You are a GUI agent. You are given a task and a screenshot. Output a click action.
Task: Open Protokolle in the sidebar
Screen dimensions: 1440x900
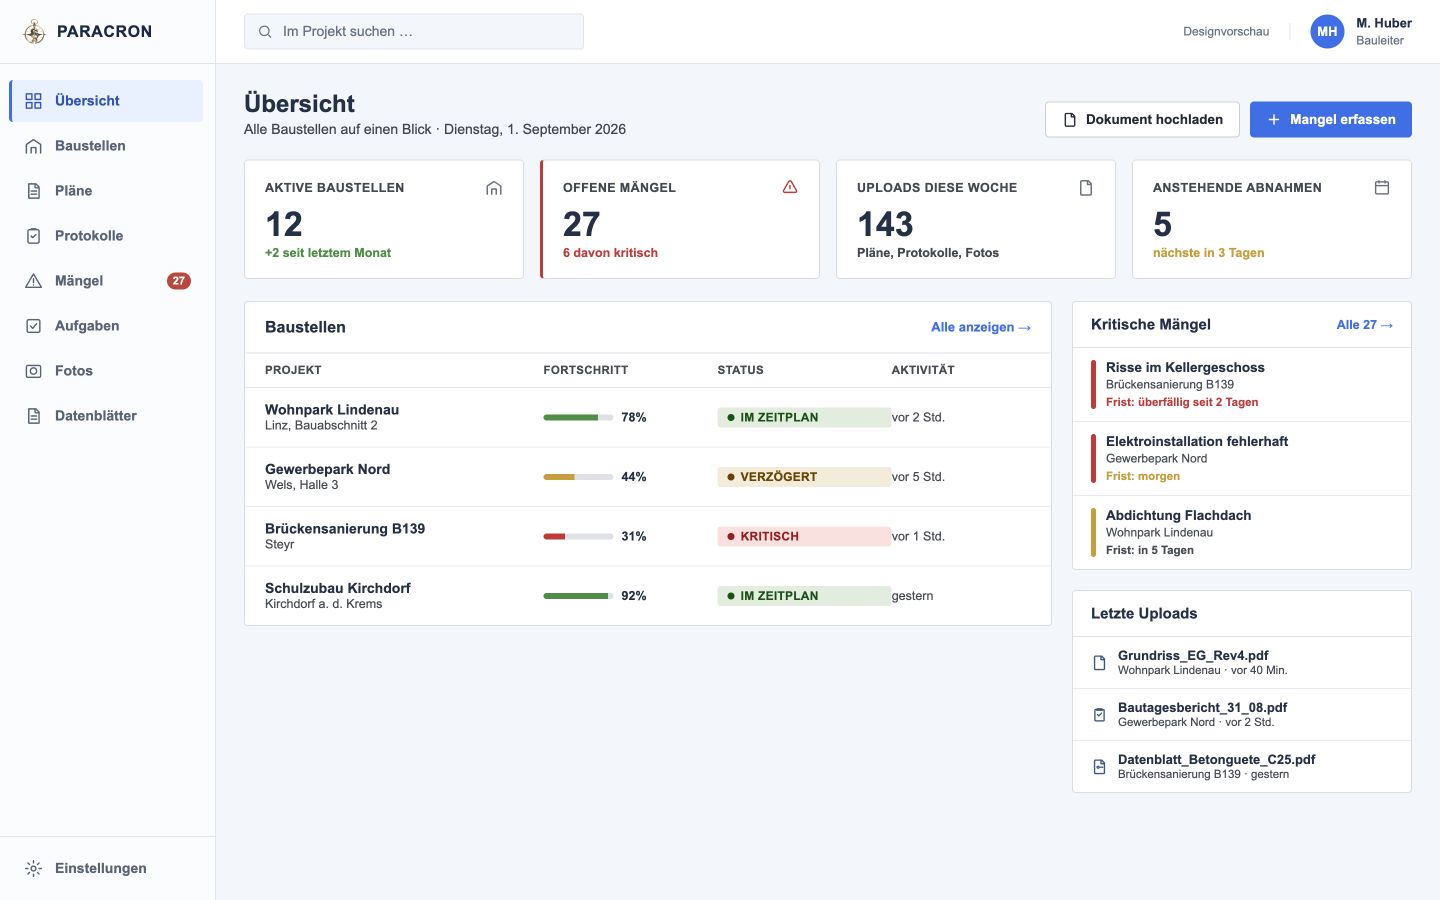pyautogui.click(x=106, y=236)
